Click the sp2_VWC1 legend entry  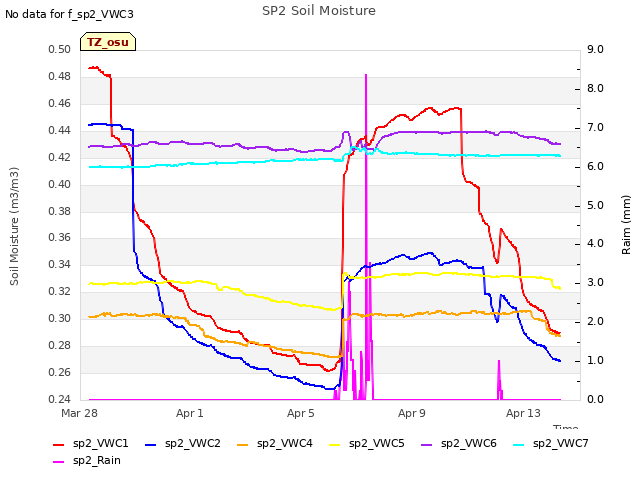click(91, 444)
